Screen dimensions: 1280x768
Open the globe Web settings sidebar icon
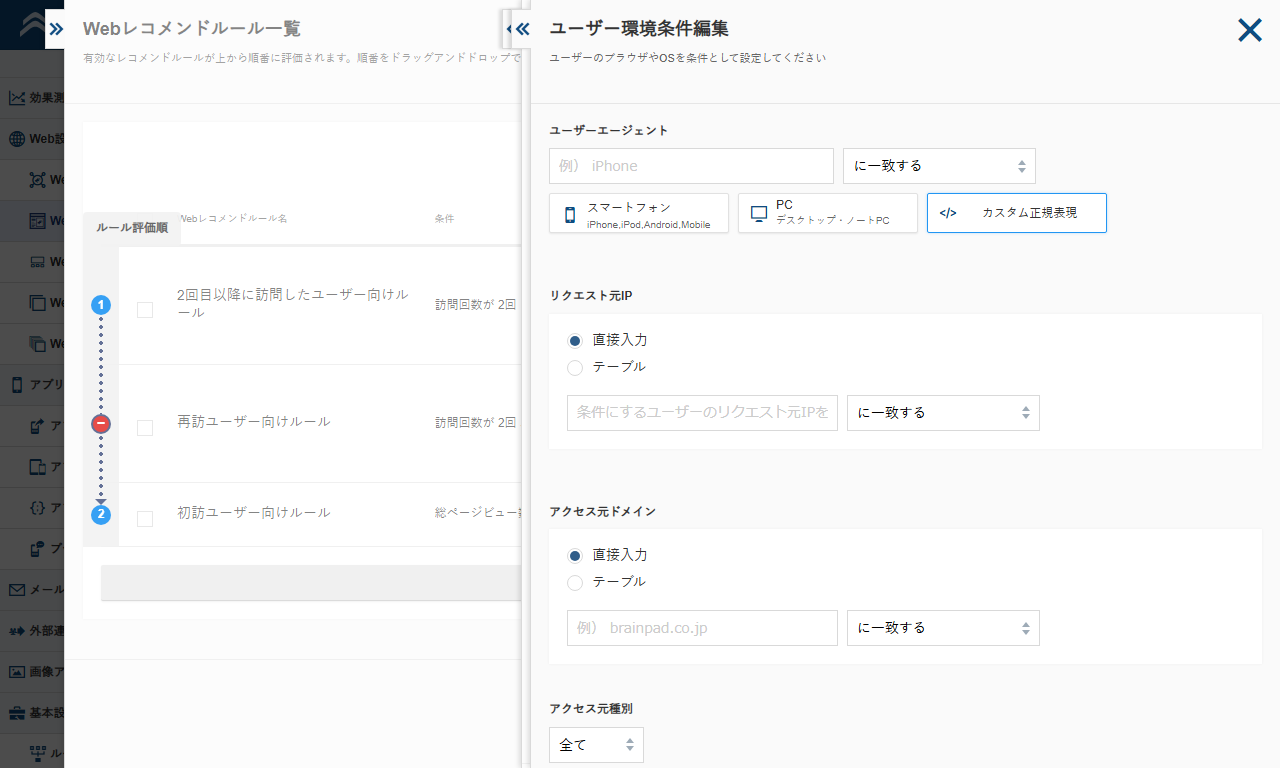pos(17,139)
